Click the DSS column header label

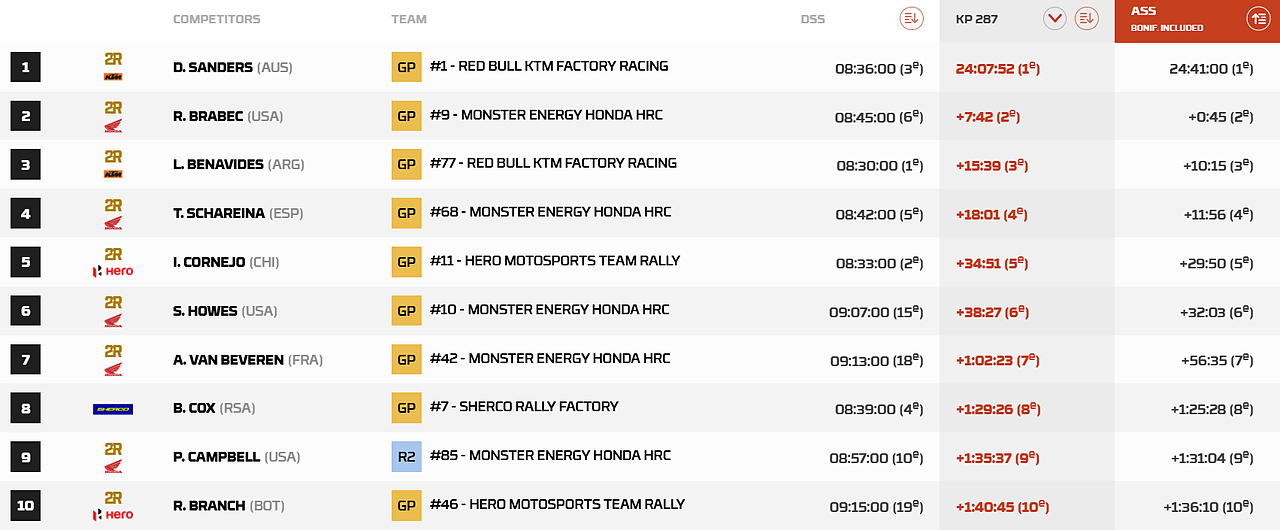click(x=813, y=19)
